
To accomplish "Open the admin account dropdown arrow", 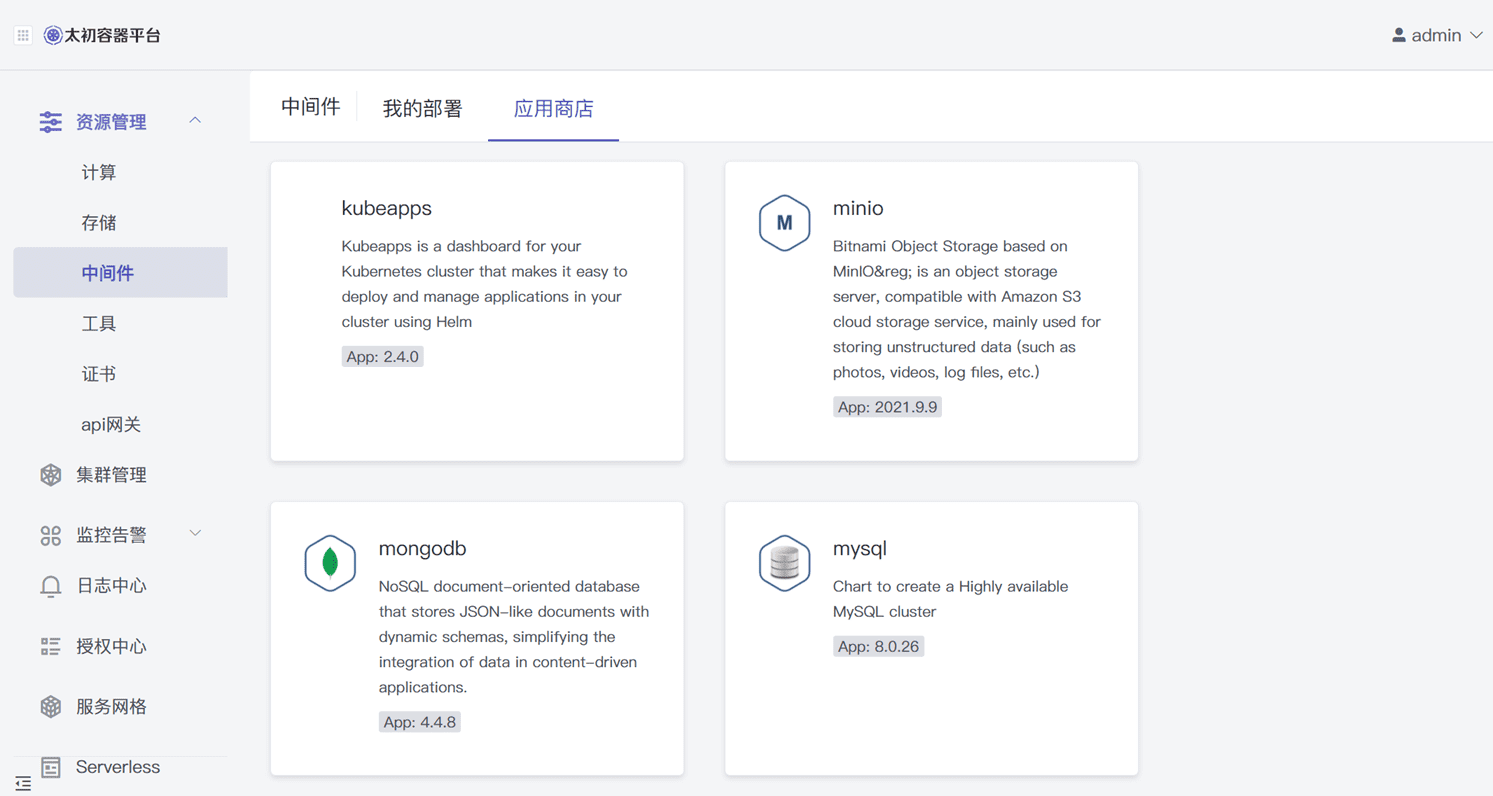I will pos(1476,35).
